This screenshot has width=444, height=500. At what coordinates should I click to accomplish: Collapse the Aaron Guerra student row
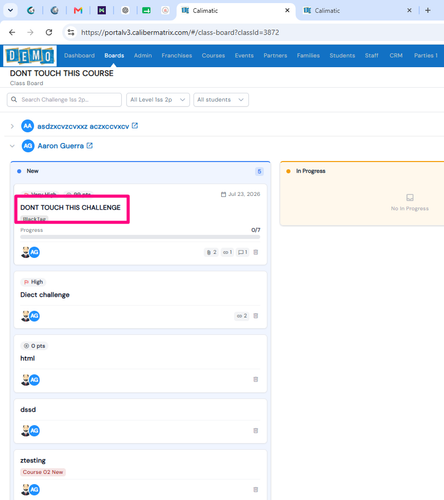pos(12,146)
